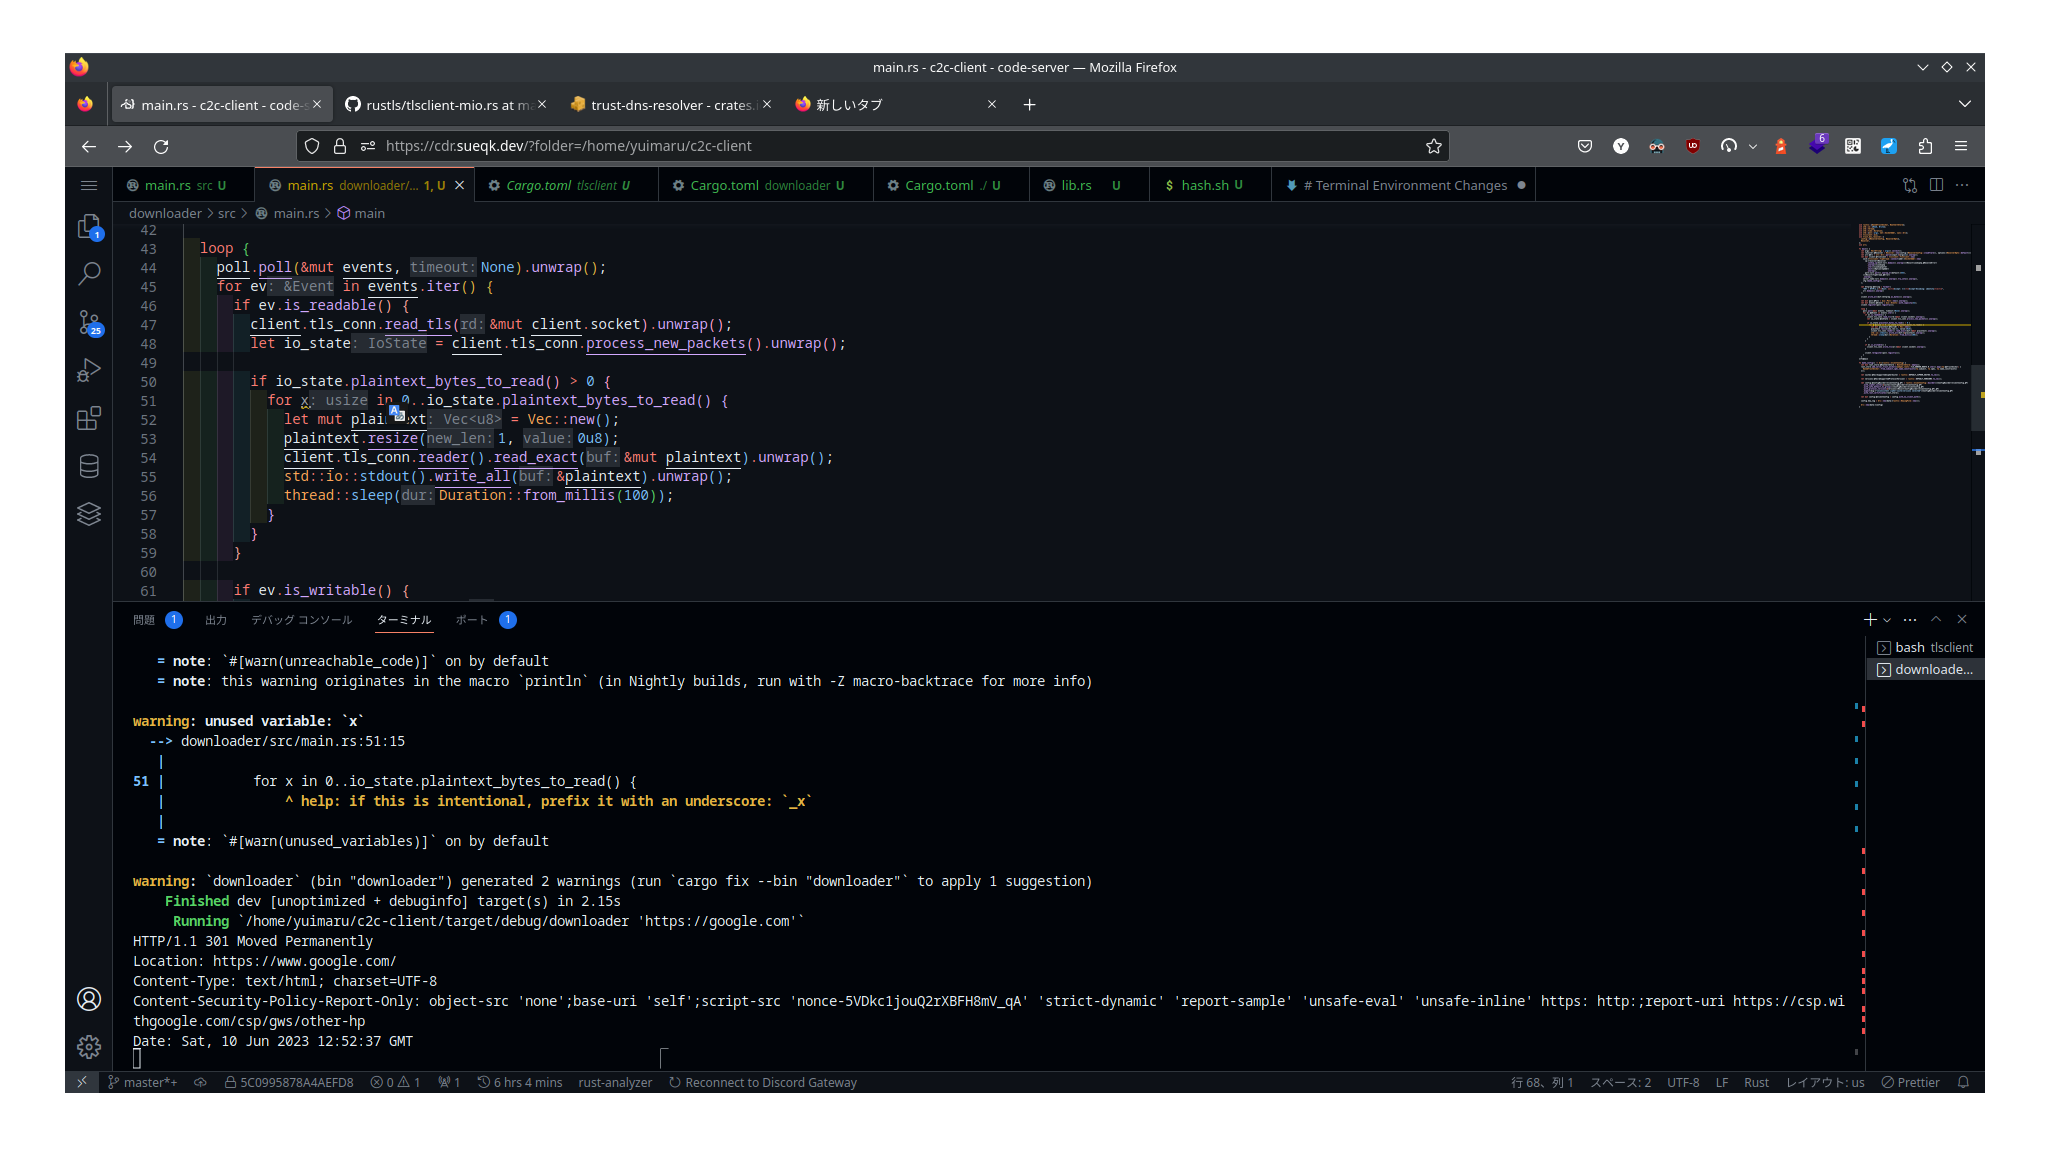Open the Explorer view in activity bar
The width and height of the screenshot is (2050, 1170).
(89, 227)
